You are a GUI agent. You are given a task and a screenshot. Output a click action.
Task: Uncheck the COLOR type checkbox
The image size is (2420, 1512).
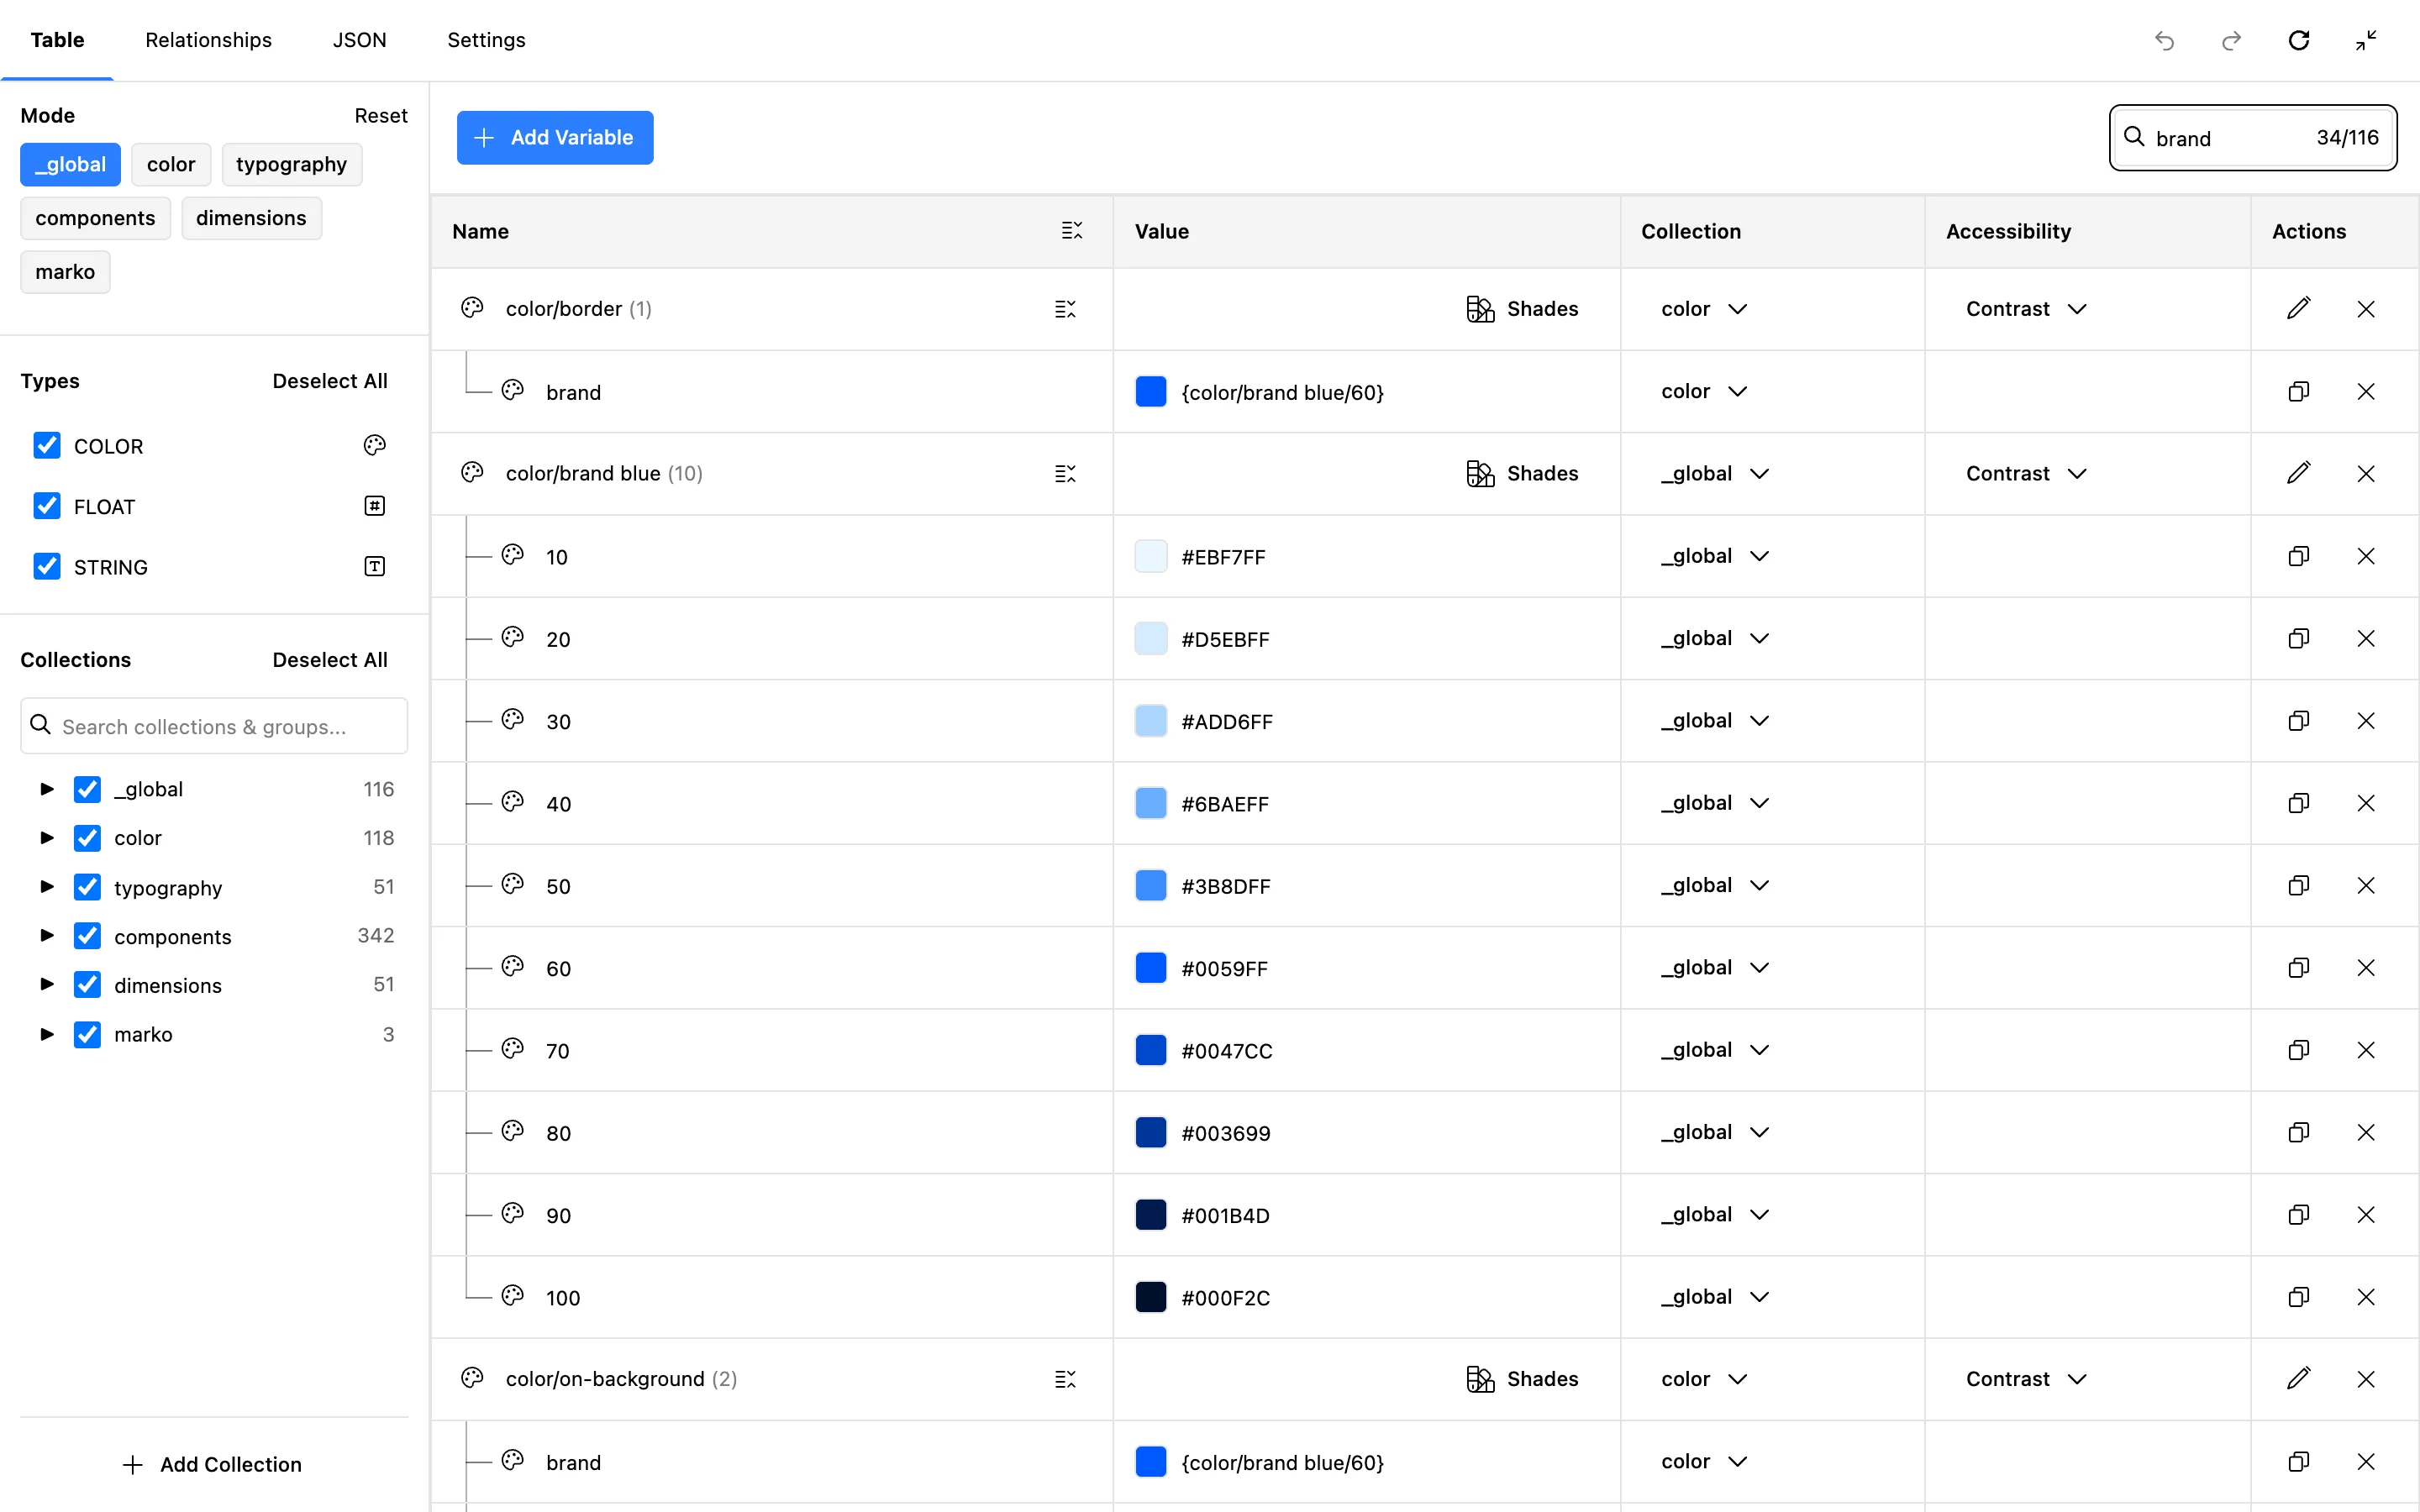click(x=47, y=446)
